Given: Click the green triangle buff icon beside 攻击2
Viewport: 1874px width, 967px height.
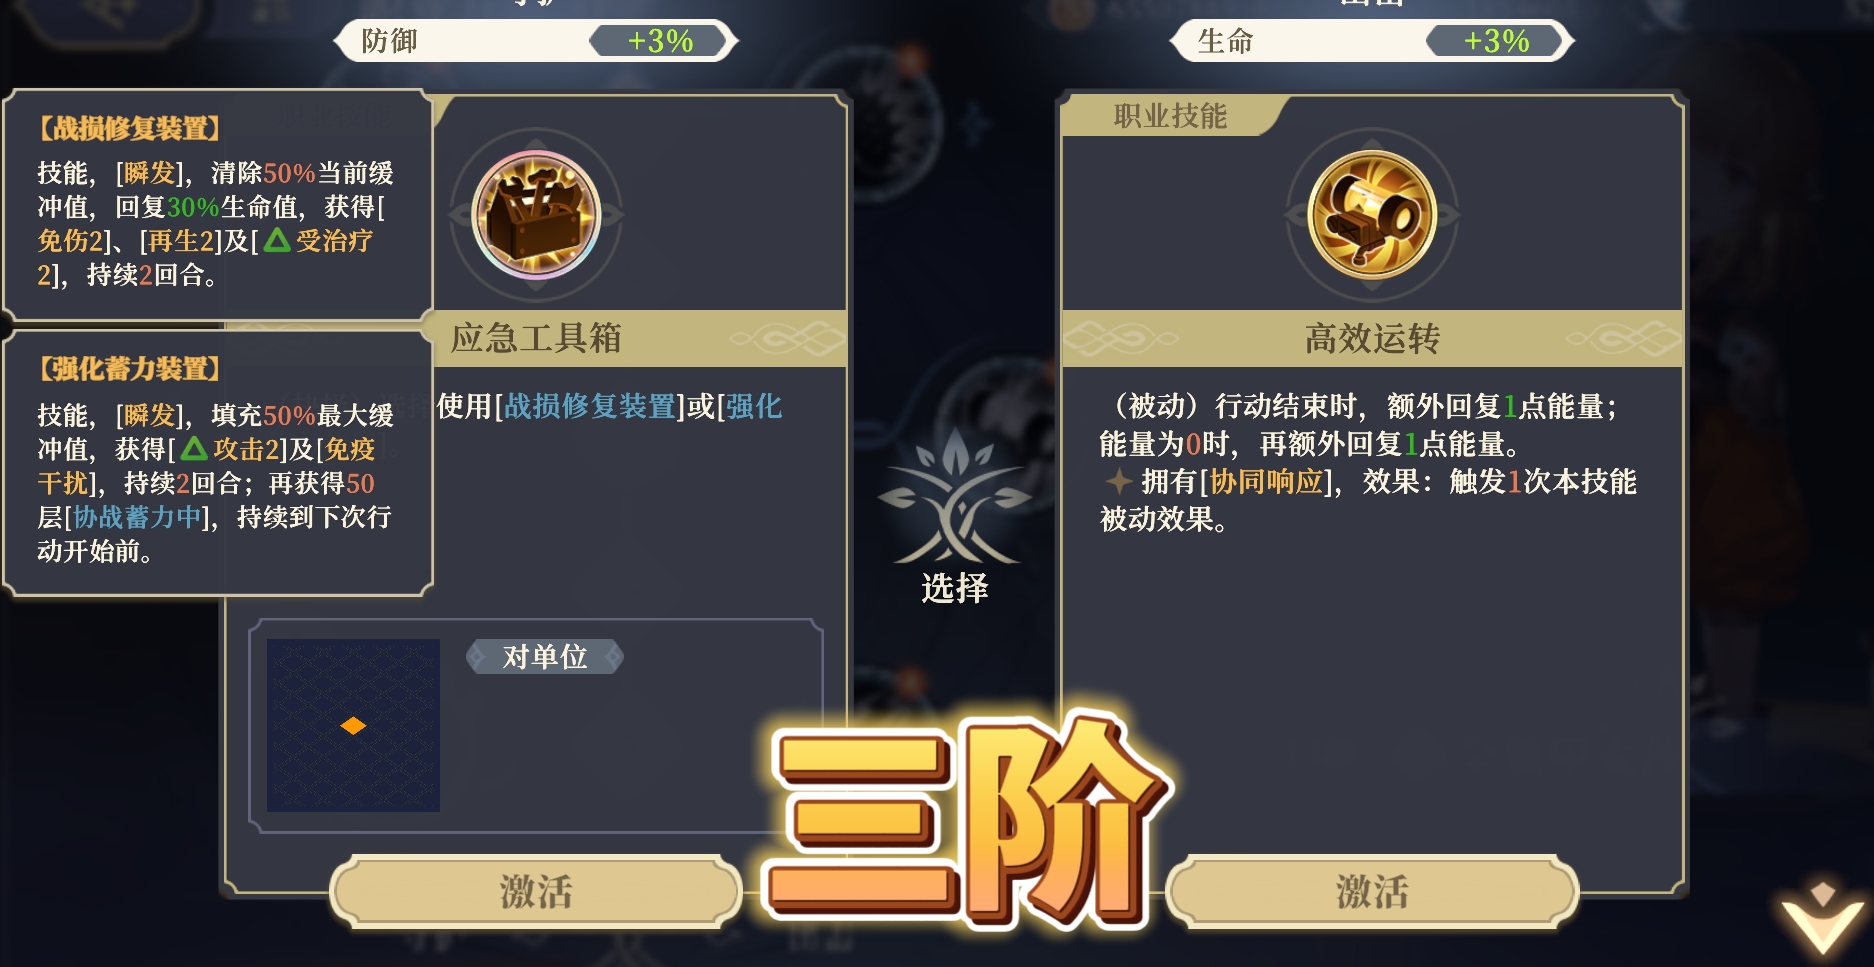Looking at the screenshot, I should [x=194, y=448].
